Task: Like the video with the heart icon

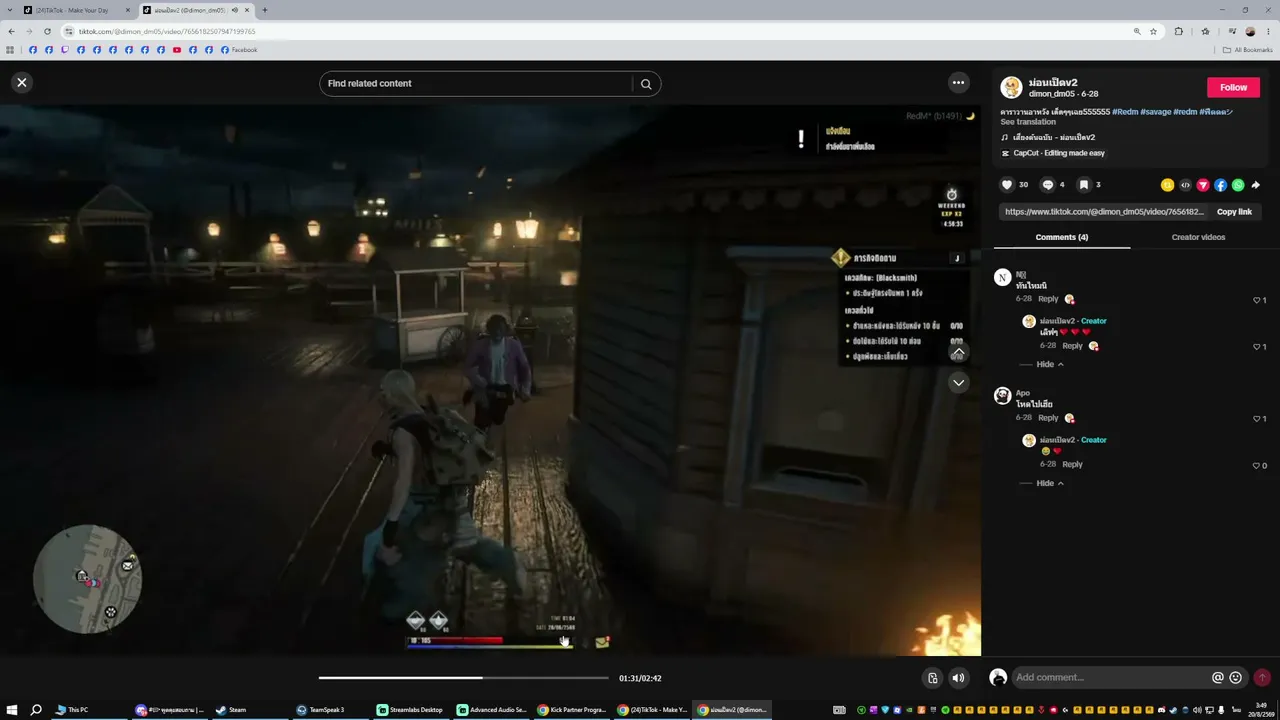Action: [x=1007, y=185]
